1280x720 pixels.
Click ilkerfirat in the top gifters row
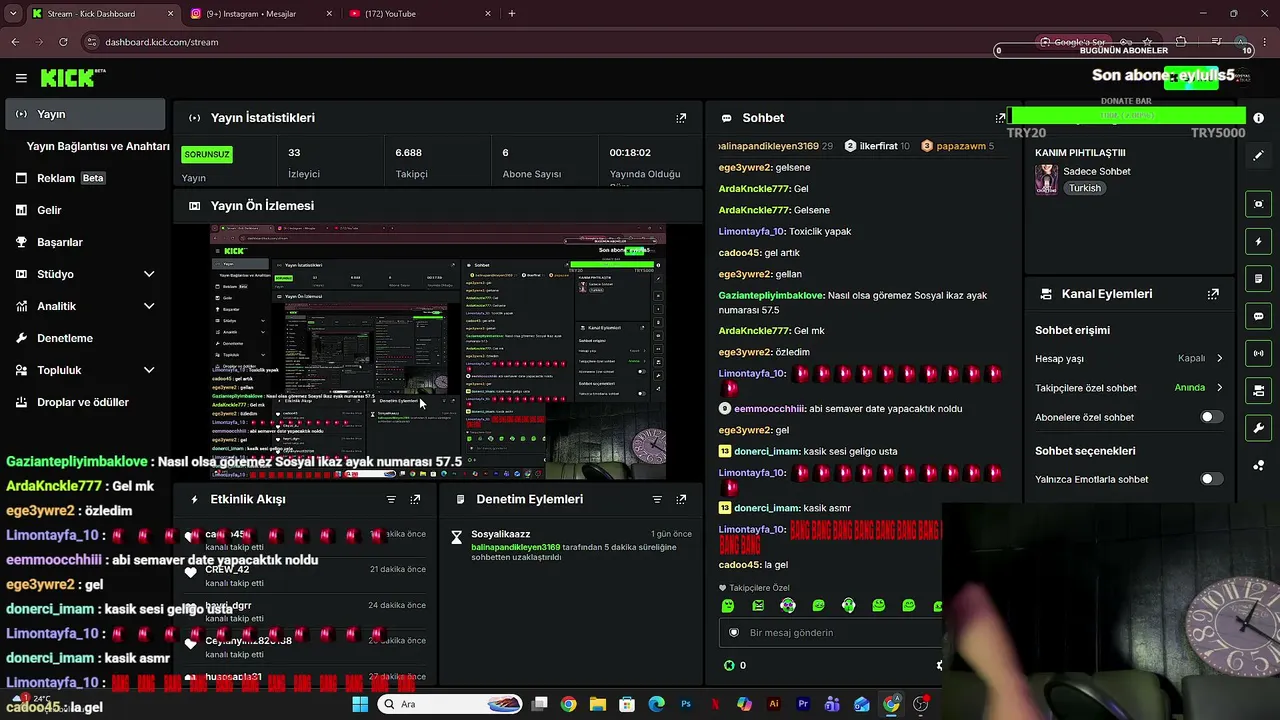coord(878,146)
